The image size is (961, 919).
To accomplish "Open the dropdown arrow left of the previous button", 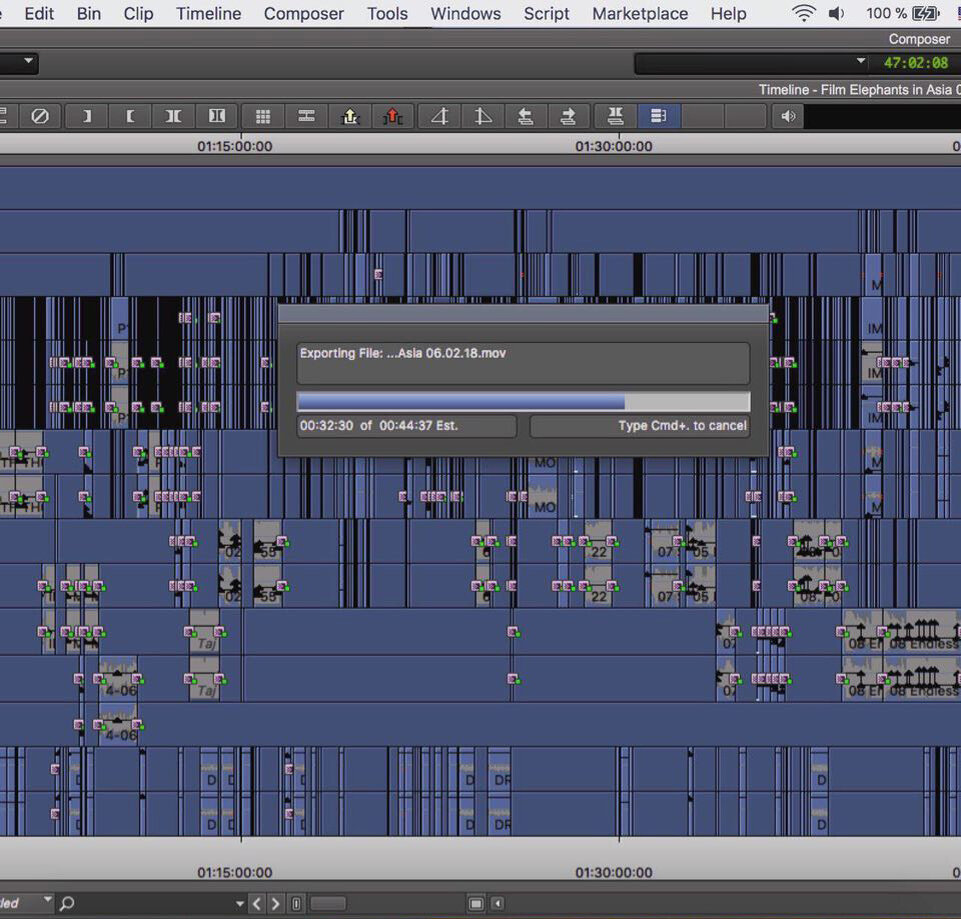I will 240,904.
